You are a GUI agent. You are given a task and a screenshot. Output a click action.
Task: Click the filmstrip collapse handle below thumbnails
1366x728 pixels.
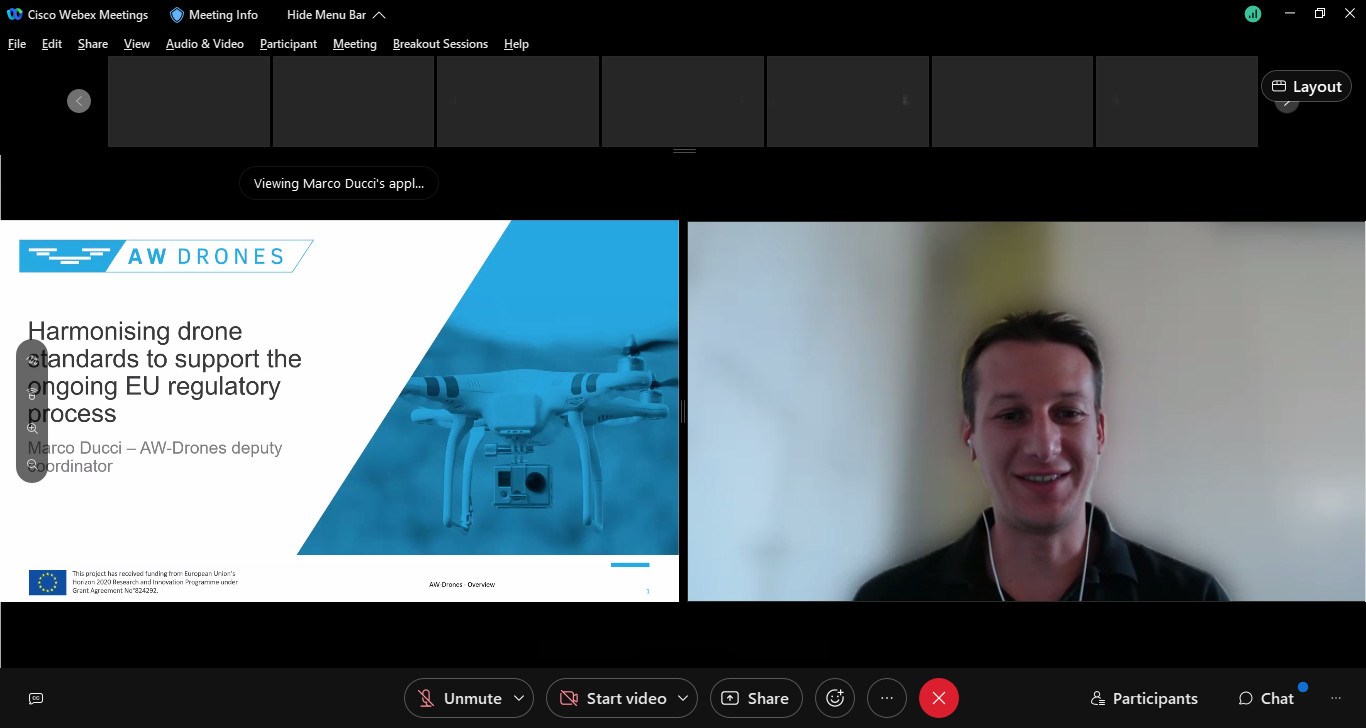[x=684, y=151]
